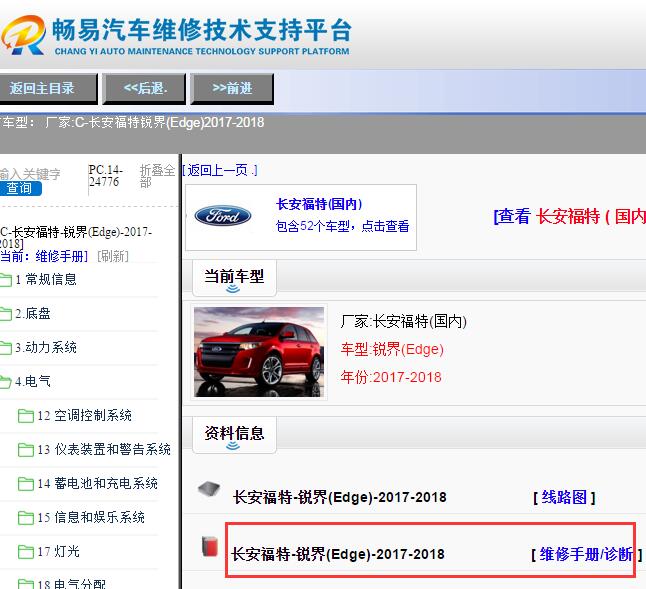Click the 刷新 refresh link
Image resolution: width=646 pixels, height=589 pixels.
[x=113, y=257]
